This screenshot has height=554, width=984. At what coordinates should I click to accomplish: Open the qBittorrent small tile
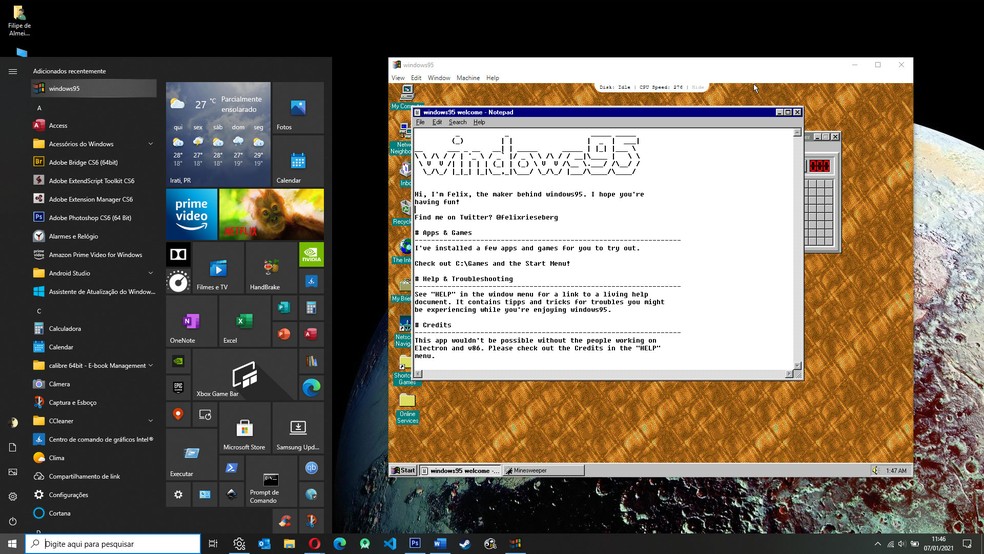coord(311,467)
